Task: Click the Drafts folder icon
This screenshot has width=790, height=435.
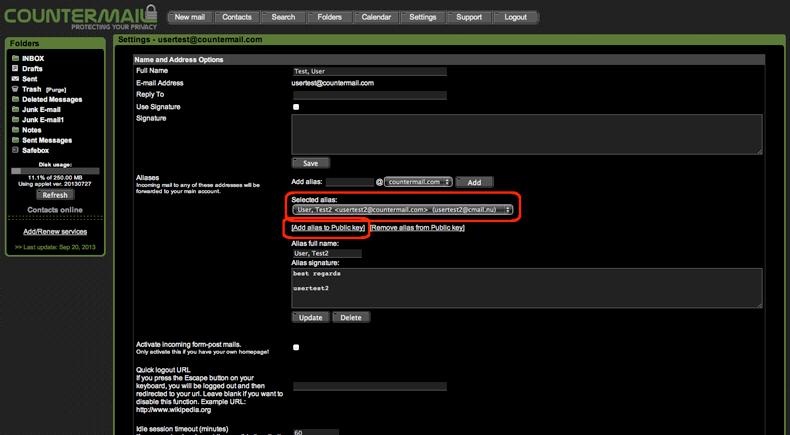Action: tap(15, 69)
